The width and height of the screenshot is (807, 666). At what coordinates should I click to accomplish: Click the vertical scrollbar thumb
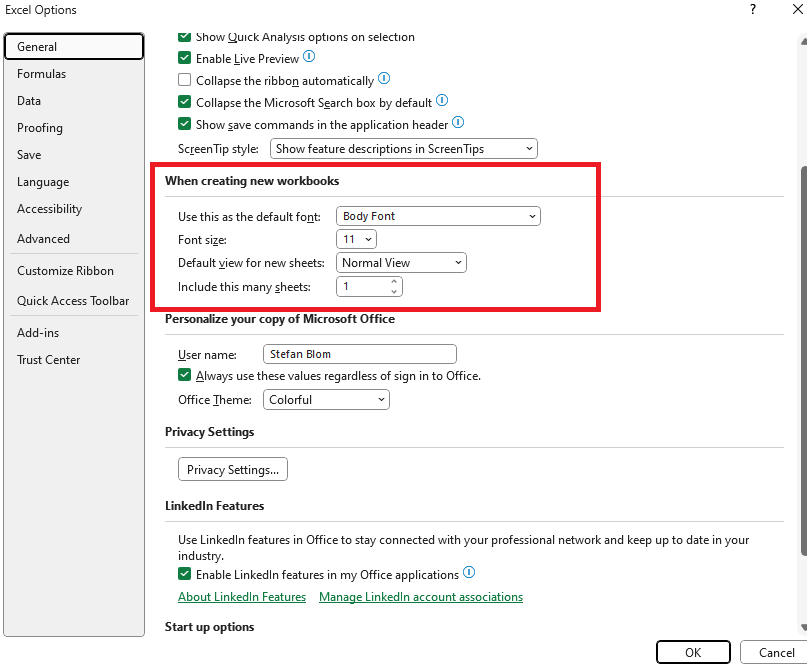(803, 360)
